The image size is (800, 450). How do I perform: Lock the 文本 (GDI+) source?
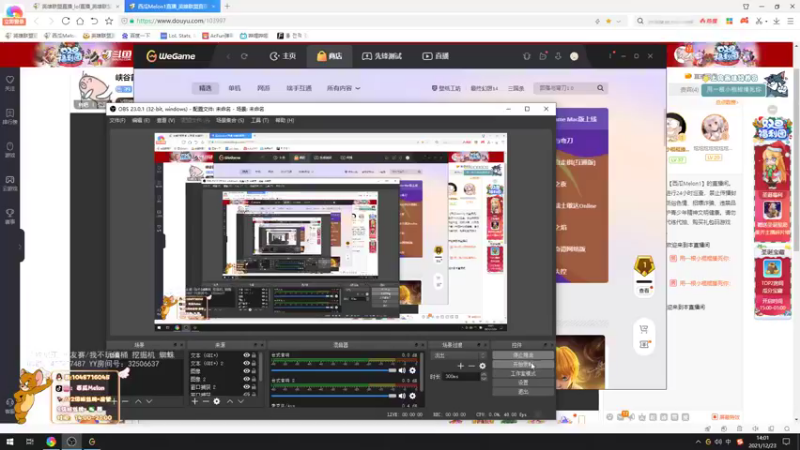click(254, 355)
